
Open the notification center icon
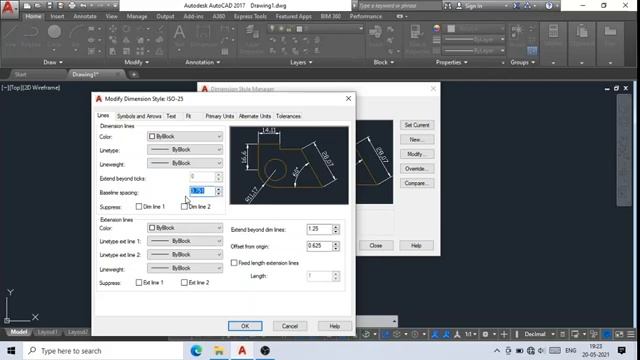(622, 351)
